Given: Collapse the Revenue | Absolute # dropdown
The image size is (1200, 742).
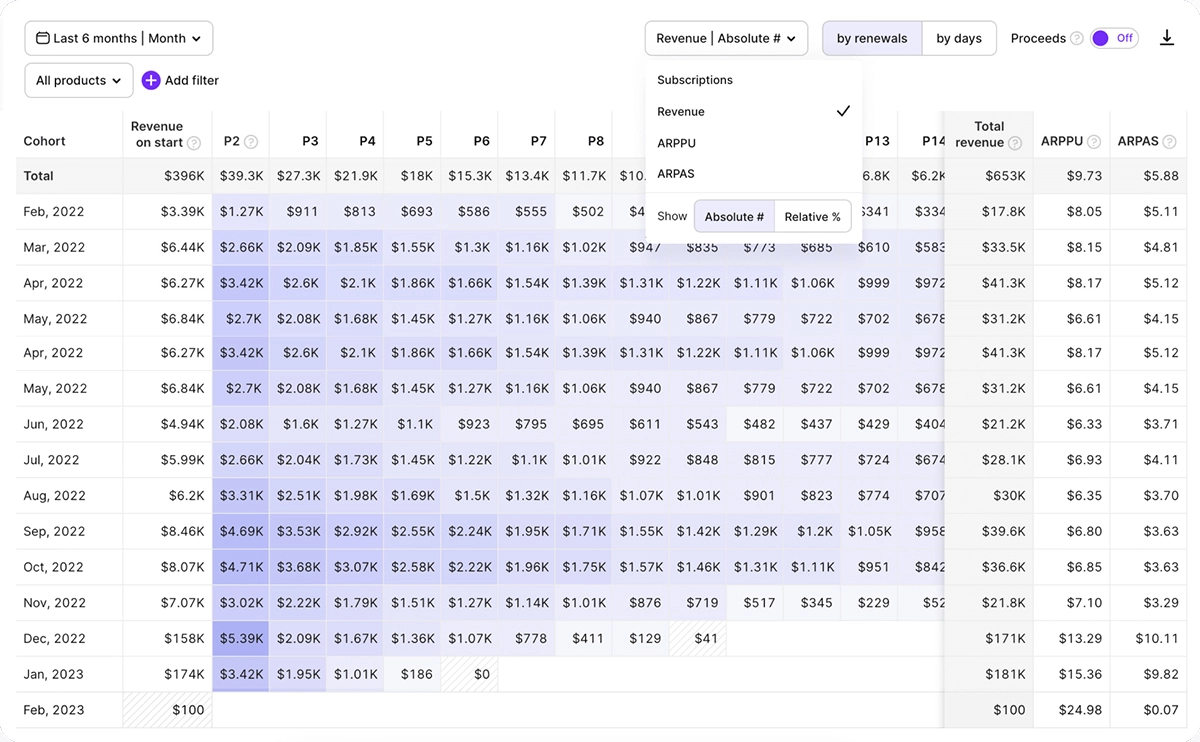Looking at the screenshot, I should 726,38.
